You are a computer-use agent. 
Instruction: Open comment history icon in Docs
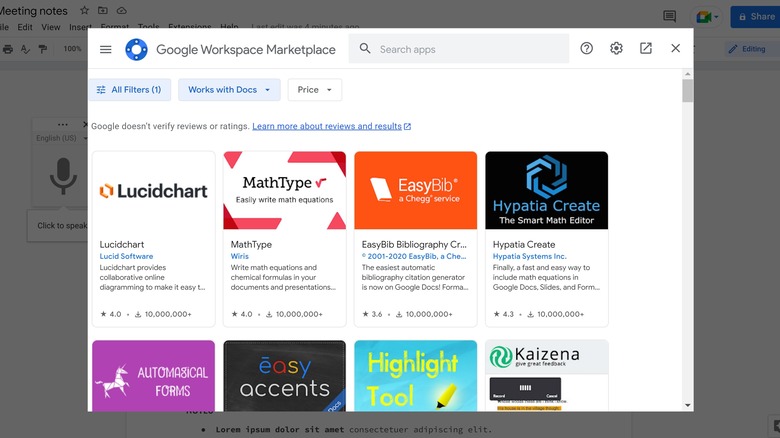[x=669, y=17]
